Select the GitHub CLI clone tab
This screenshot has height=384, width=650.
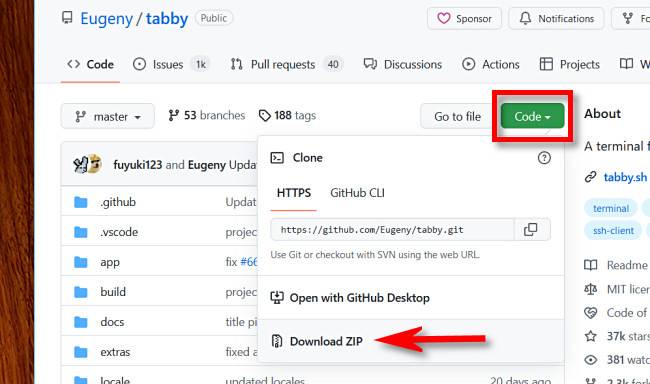click(x=357, y=193)
